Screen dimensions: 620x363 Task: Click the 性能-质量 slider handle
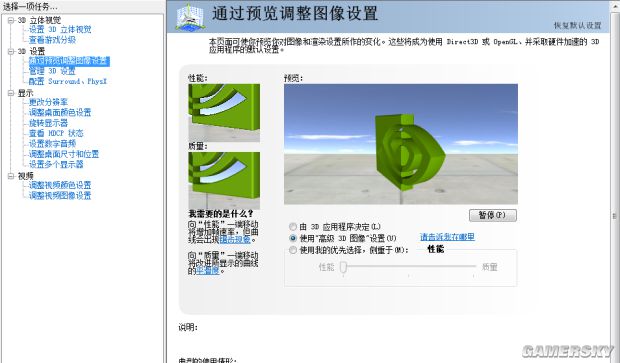tap(343, 267)
